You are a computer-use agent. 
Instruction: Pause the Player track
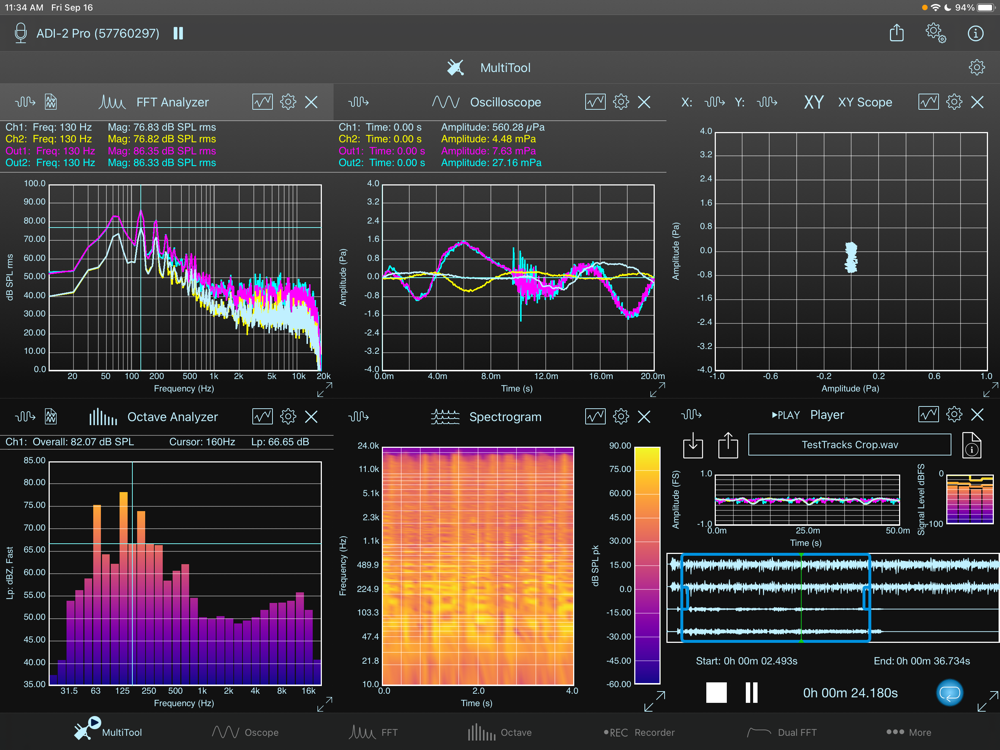751,693
